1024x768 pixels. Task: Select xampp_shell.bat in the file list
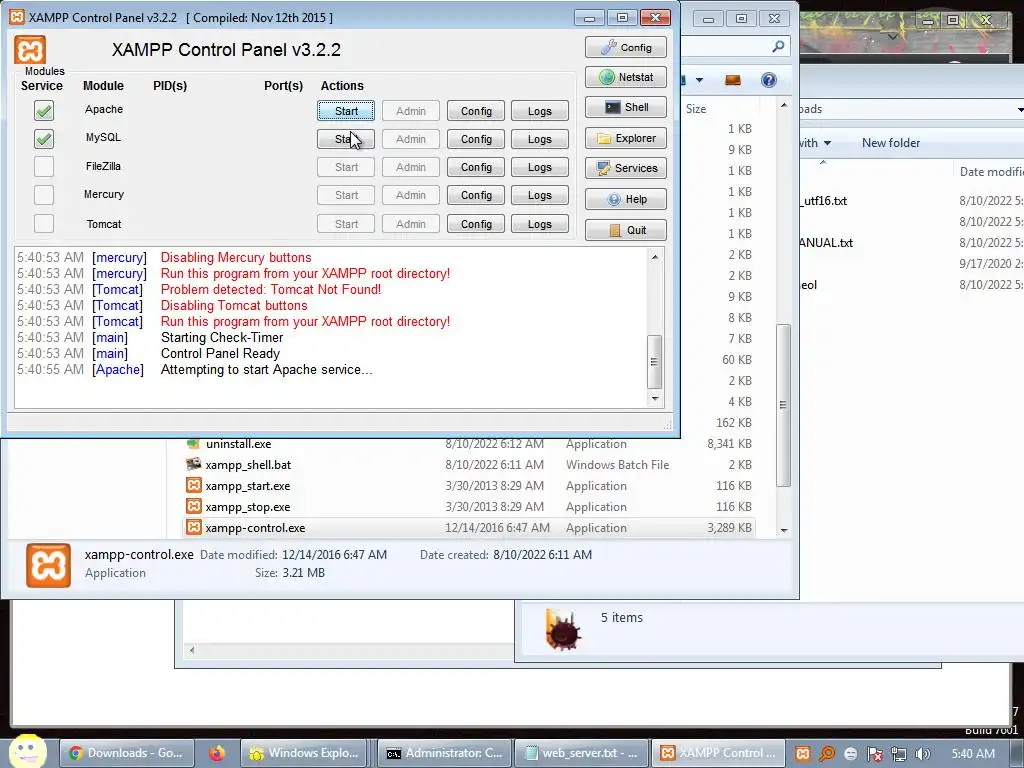pyautogui.click(x=248, y=465)
